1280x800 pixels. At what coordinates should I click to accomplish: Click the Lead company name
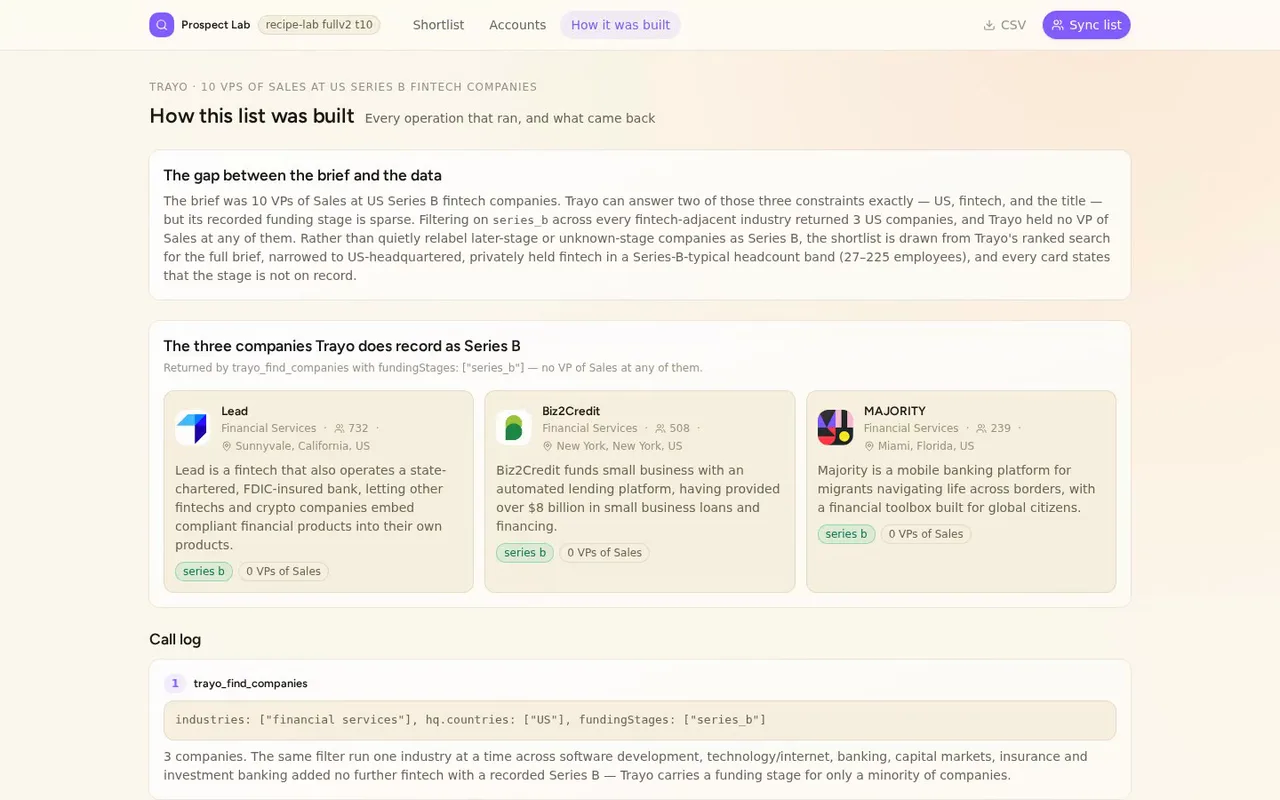(x=234, y=411)
